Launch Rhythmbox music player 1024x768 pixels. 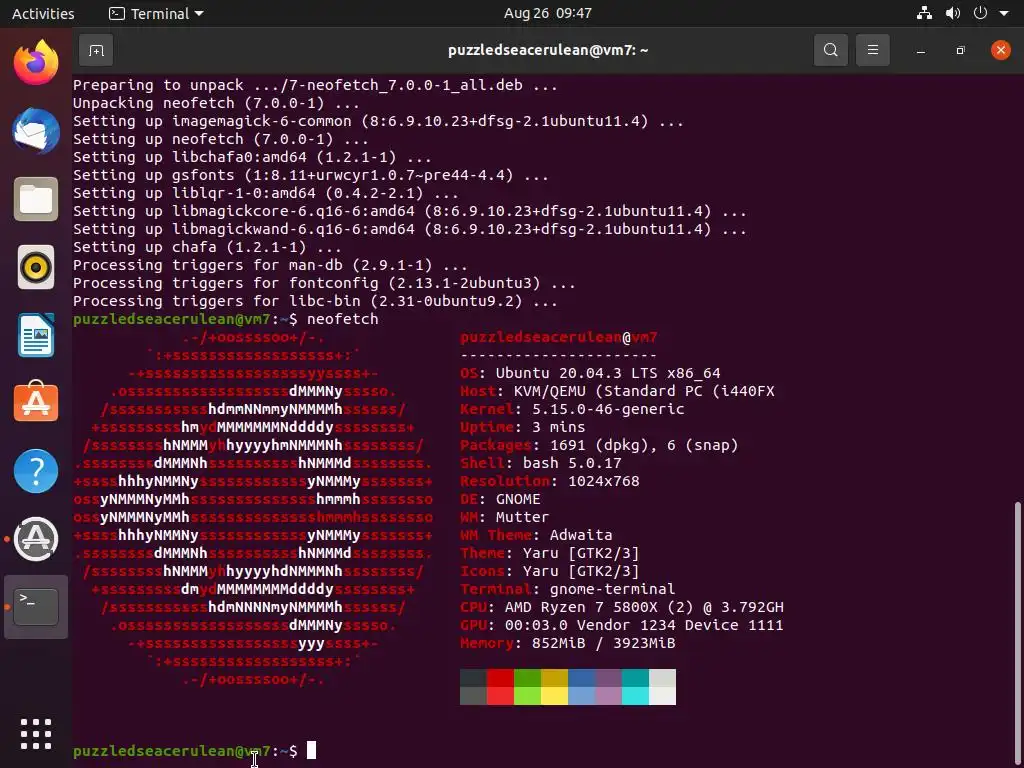[36, 267]
